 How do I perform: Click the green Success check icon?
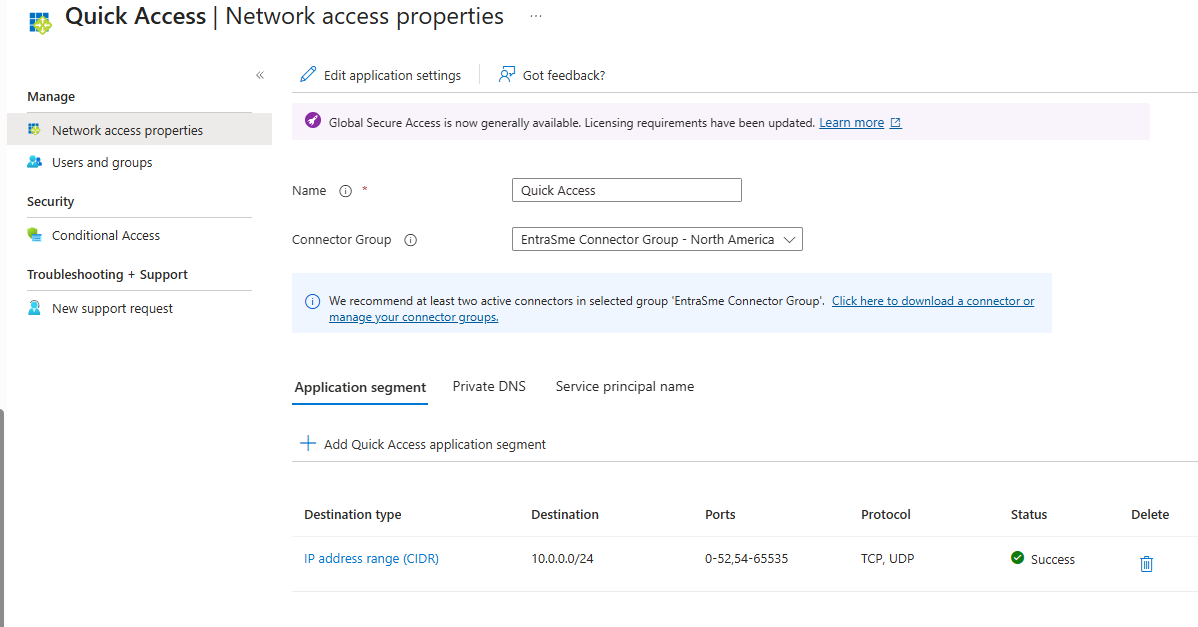pyautogui.click(x=1018, y=558)
